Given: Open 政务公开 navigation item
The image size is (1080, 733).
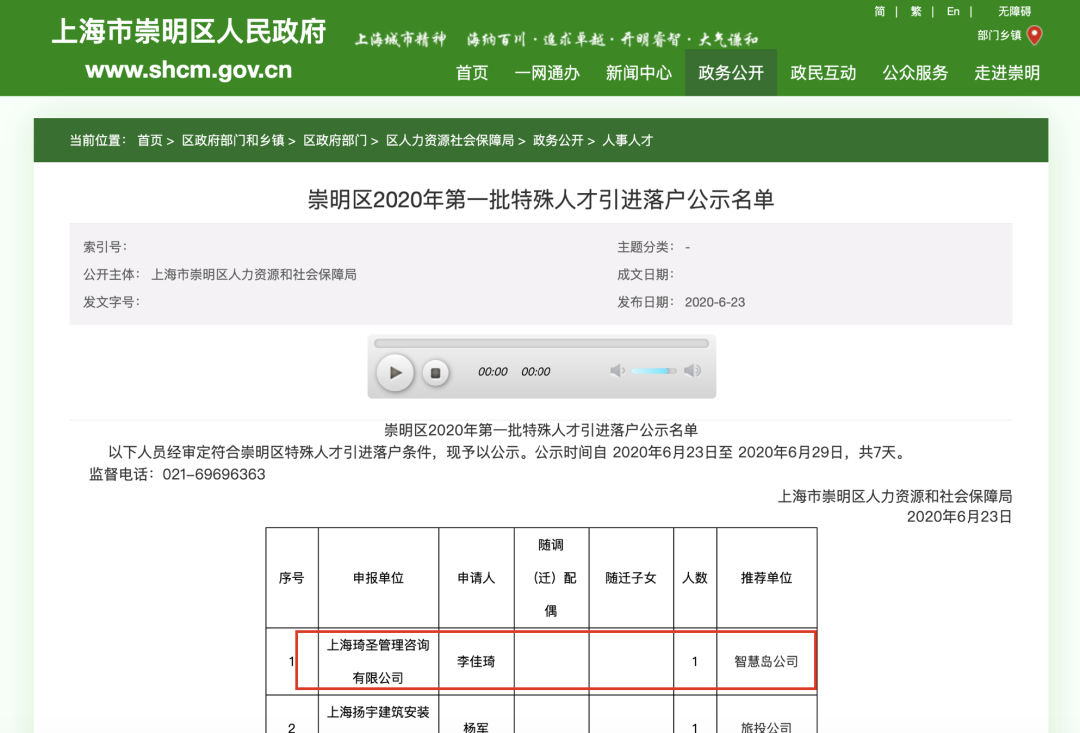Looking at the screenshot, I should 731,73.
